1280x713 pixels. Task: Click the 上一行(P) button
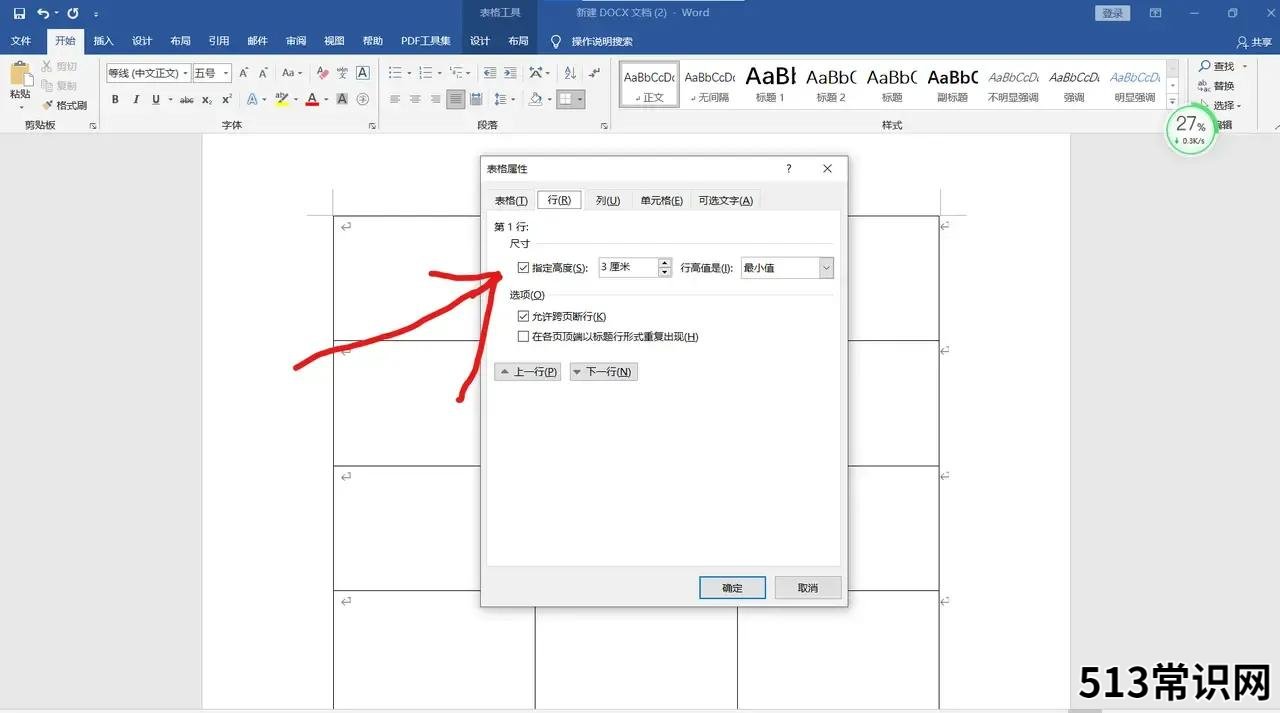(x=528, y=372)
